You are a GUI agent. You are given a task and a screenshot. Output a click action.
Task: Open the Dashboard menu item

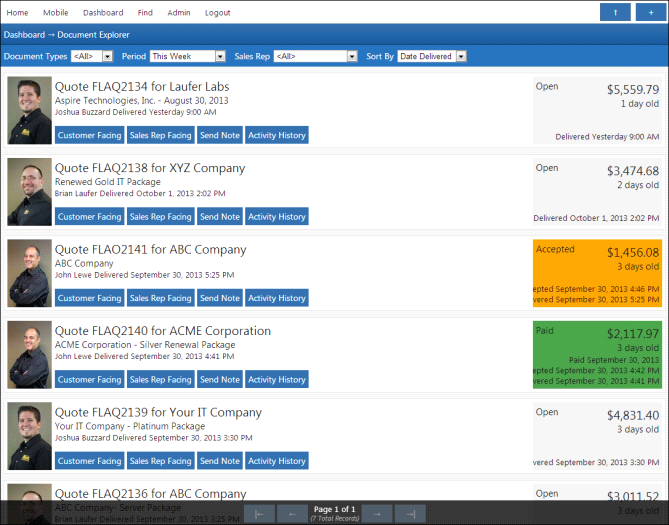click(x=103, y=13)
